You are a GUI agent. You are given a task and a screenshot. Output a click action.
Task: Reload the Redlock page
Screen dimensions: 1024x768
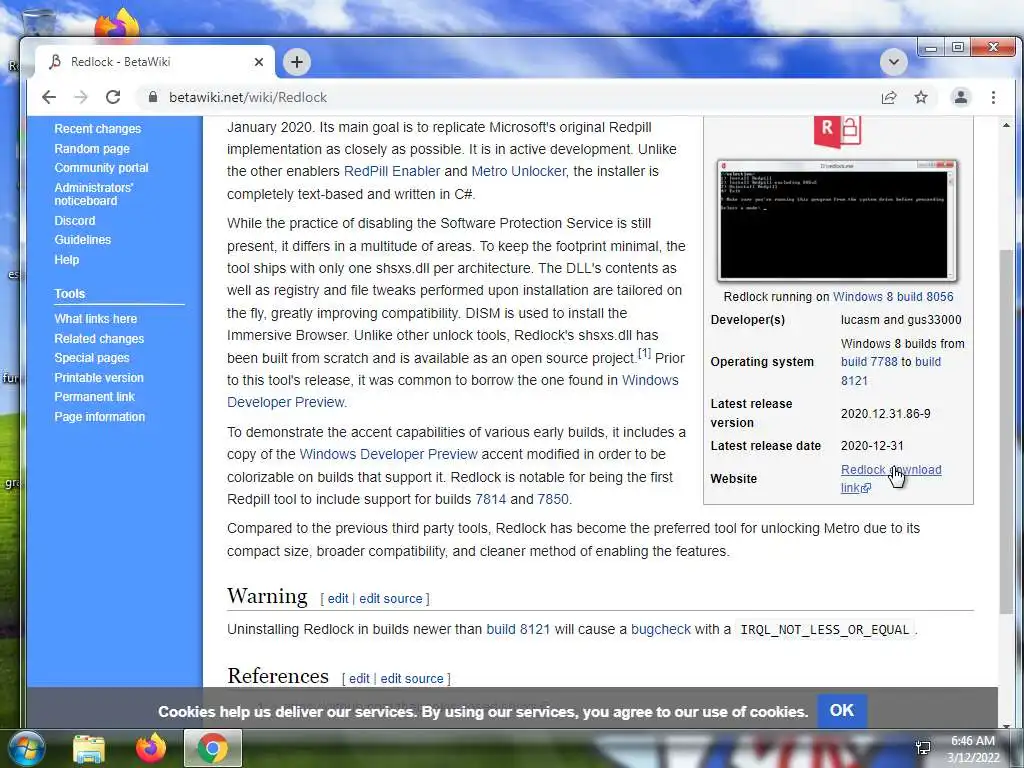113,97
